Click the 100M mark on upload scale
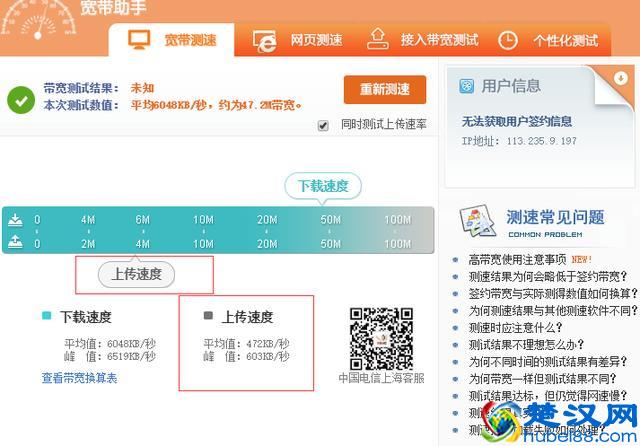 pos(398,244)
